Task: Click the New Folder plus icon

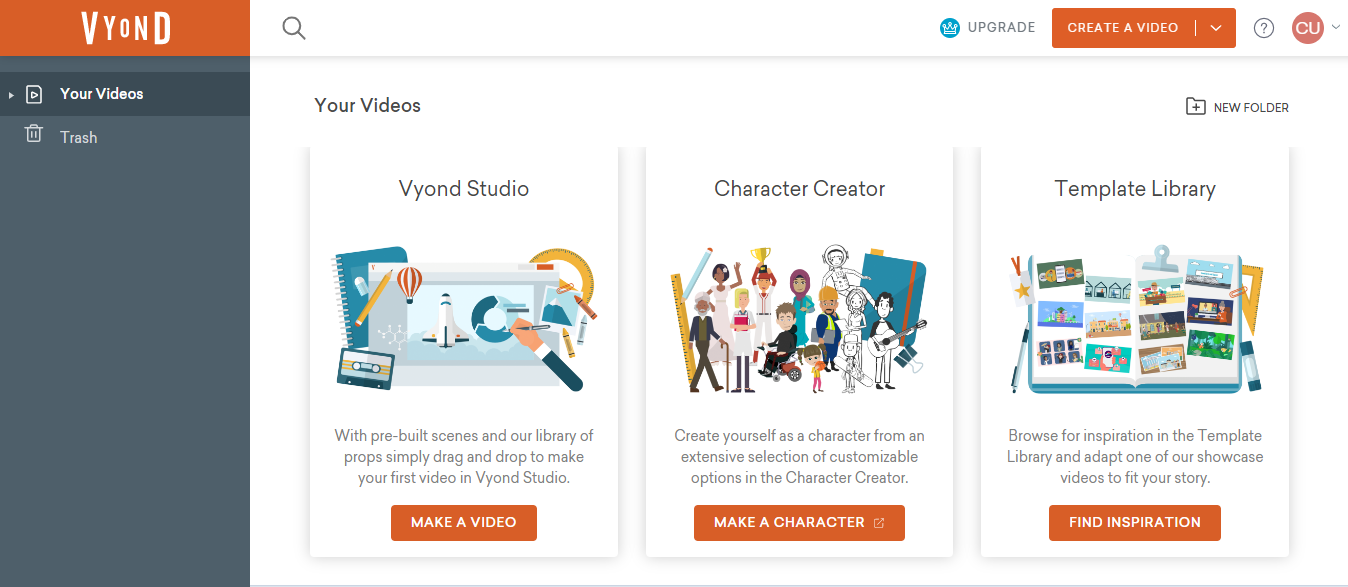Action: coord(1196,106)
